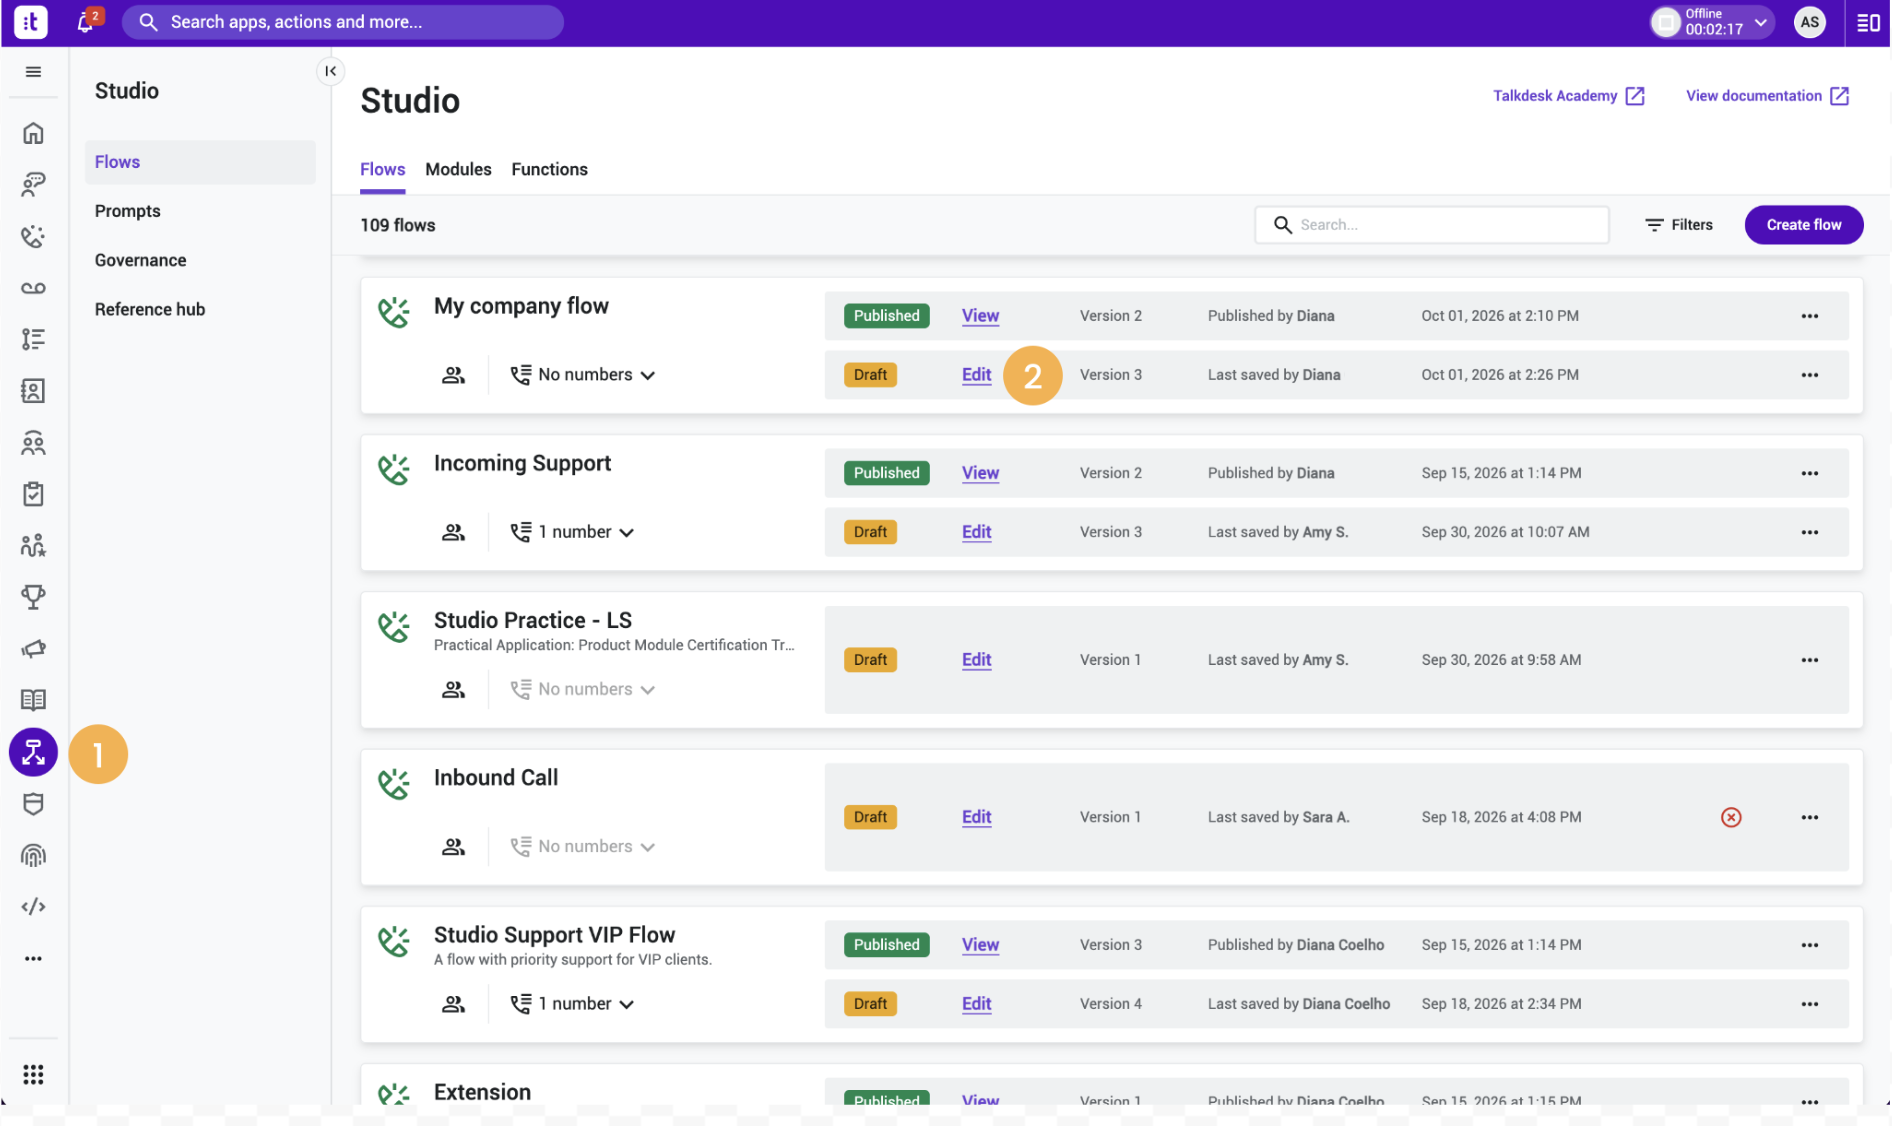Click the red error icon on Inbound Call
The height and width of the screenshot is (1126, 1892).
(1731, 817)
